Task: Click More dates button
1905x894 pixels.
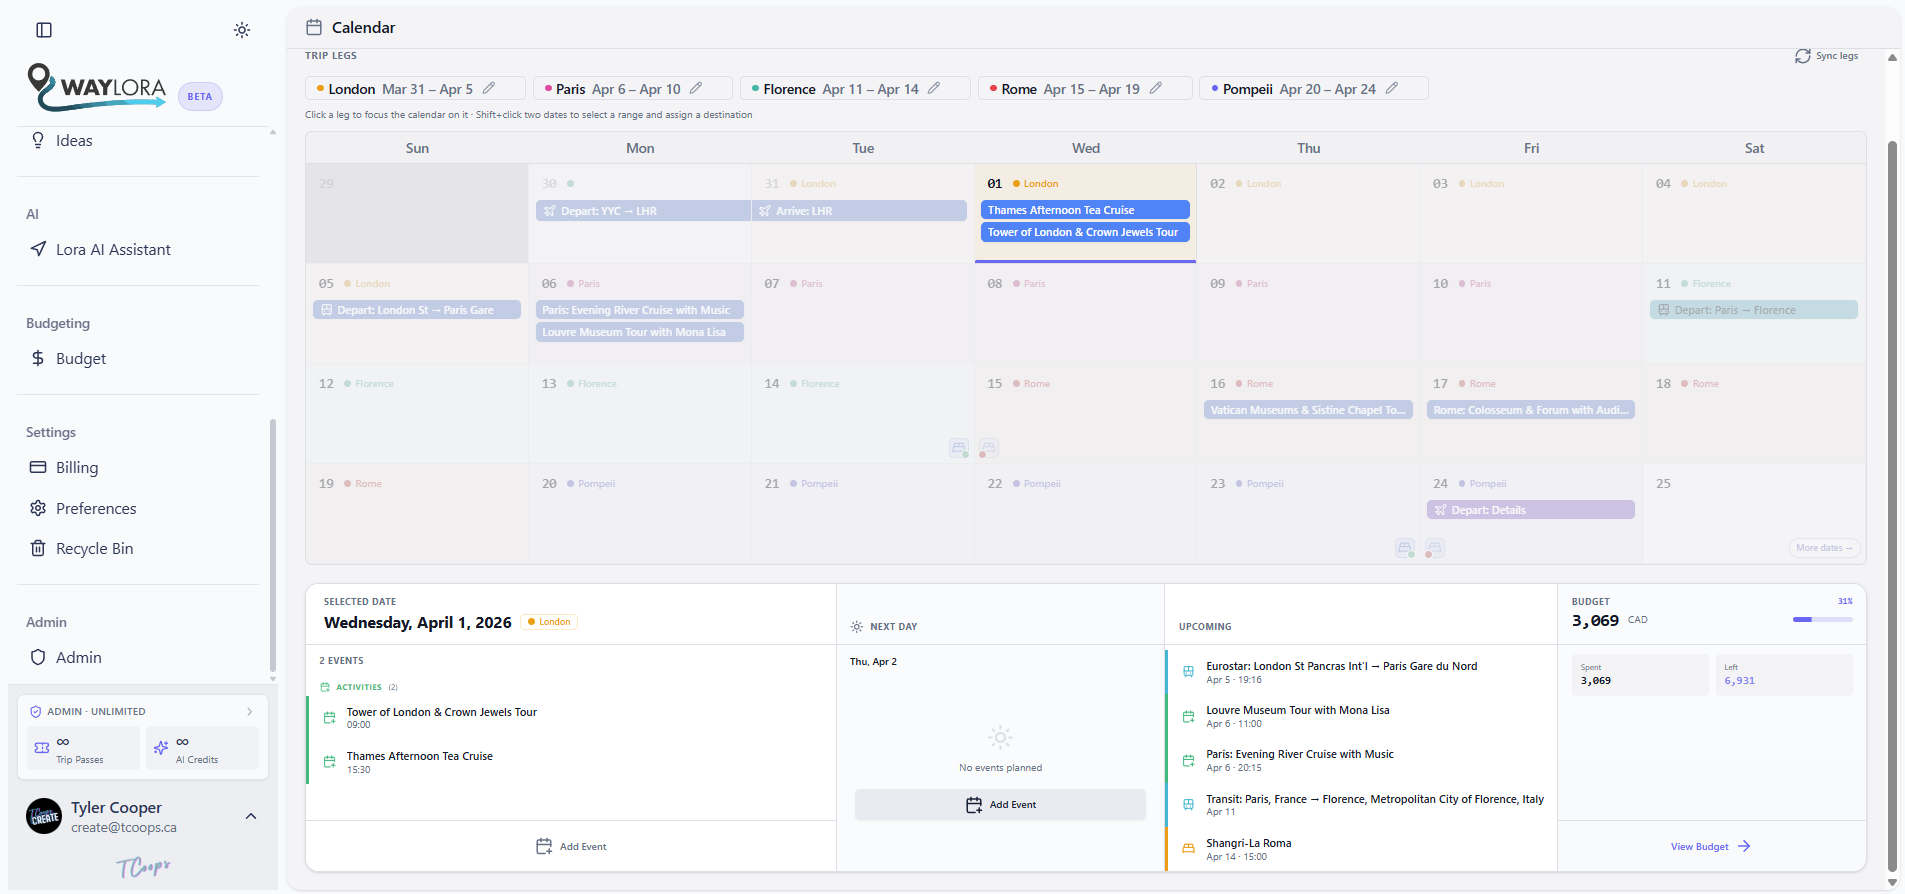Action: pyautogui.click(x=1824, y=548)
